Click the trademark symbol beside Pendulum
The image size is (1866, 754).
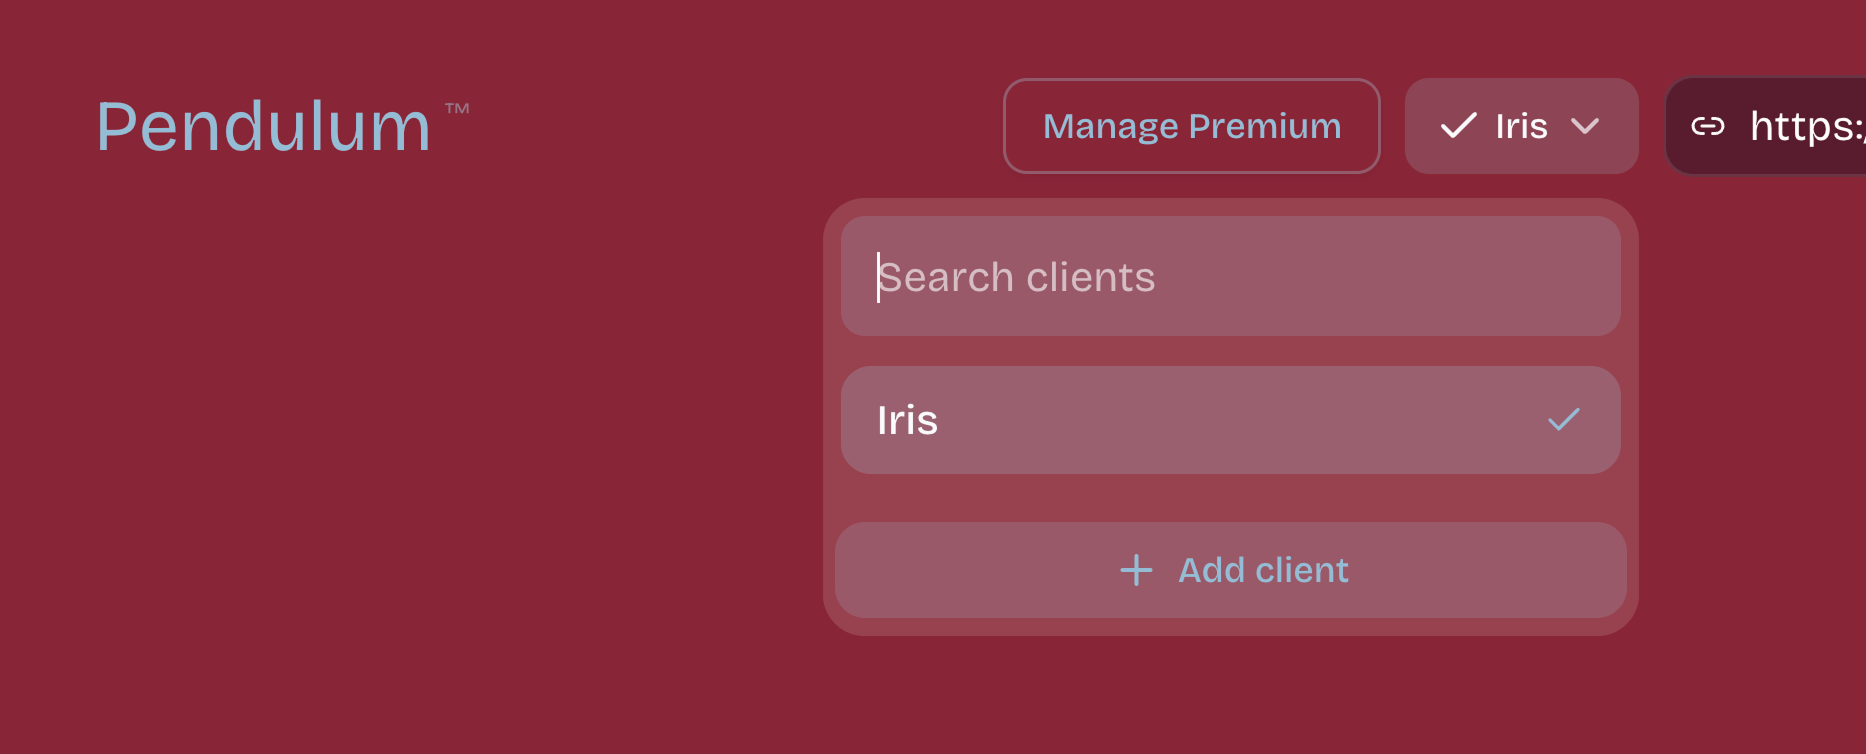pyautogui.click(x=457, y=109)
